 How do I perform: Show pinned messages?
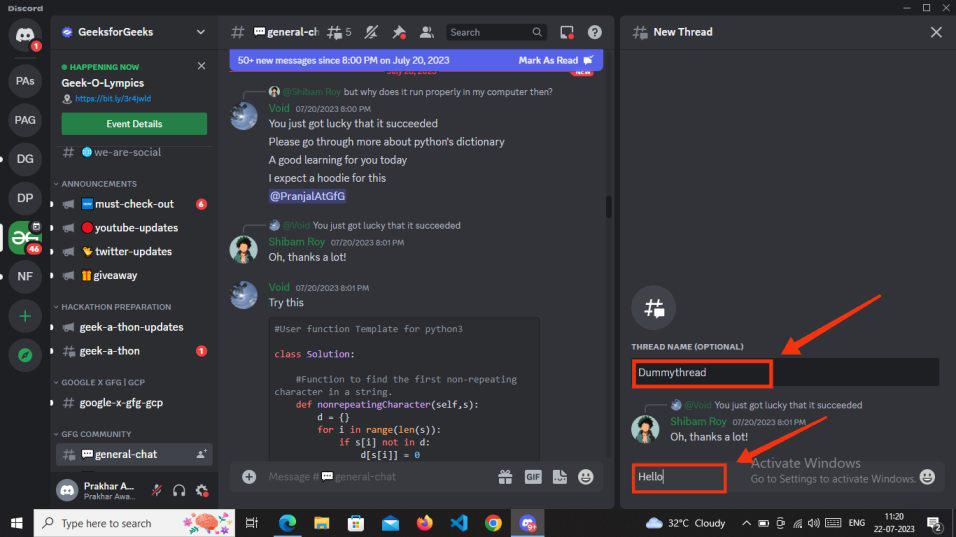[x=399, y=32]
